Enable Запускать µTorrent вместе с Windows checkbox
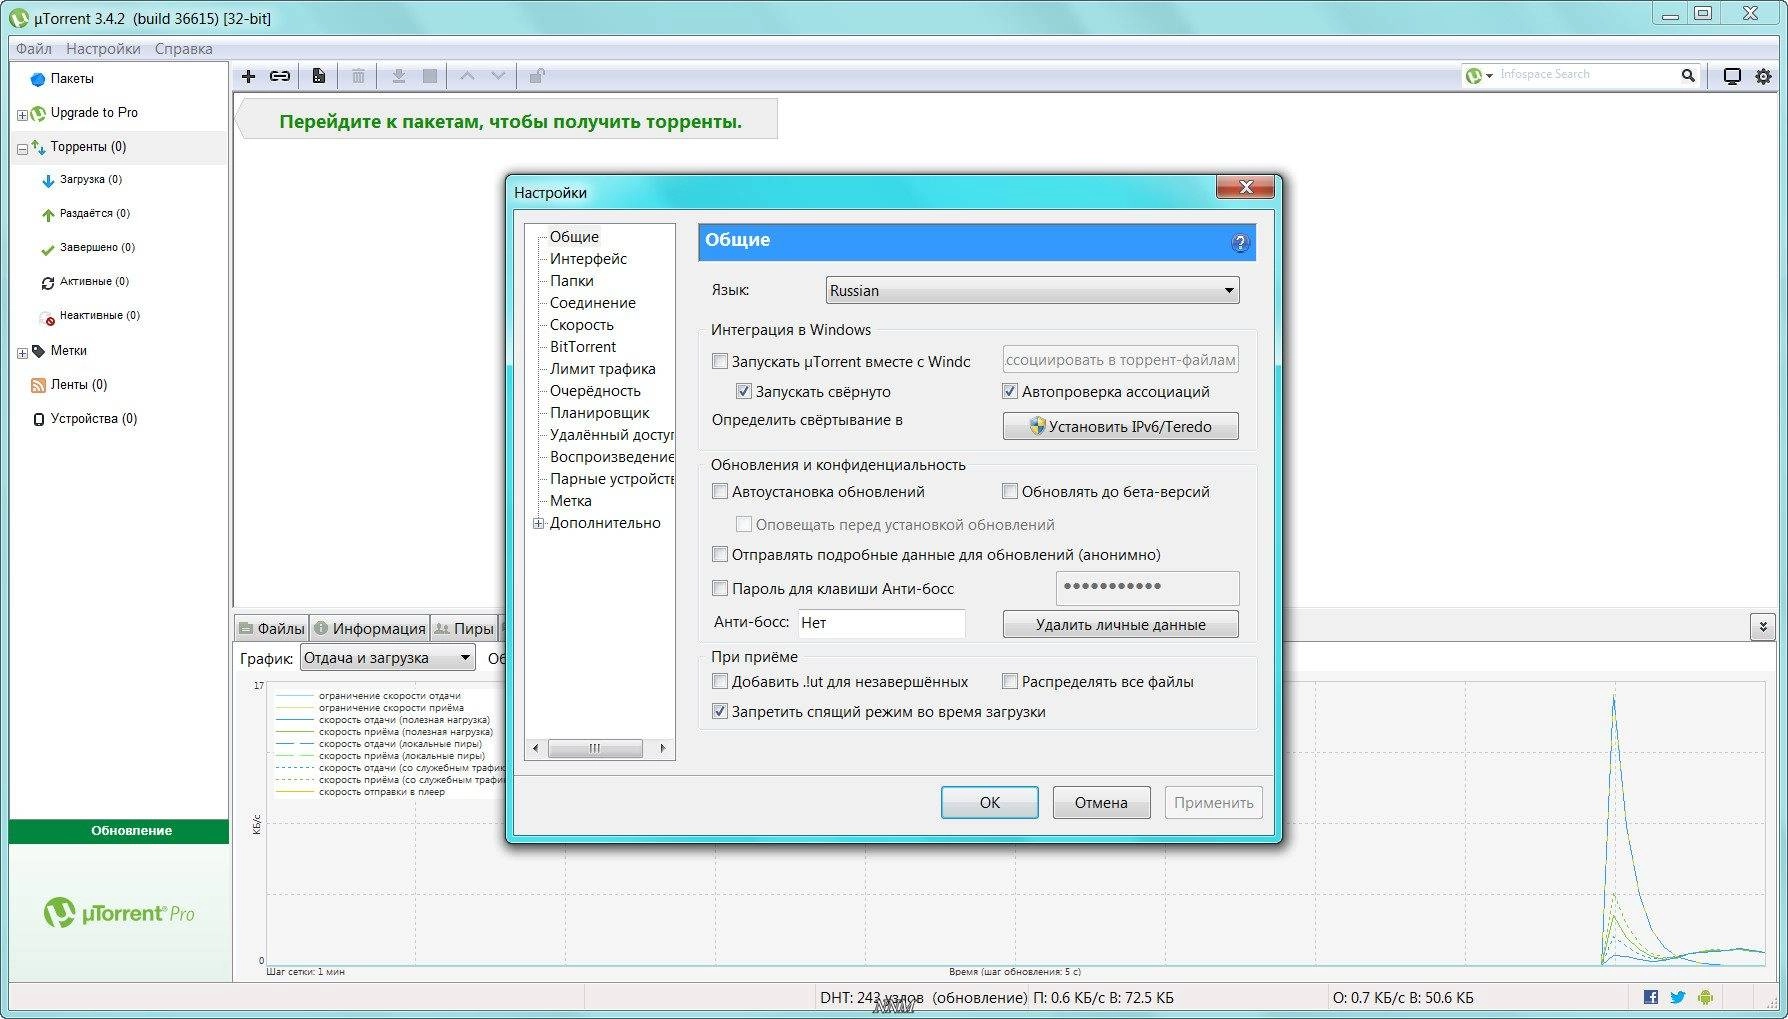 (719, 361)
